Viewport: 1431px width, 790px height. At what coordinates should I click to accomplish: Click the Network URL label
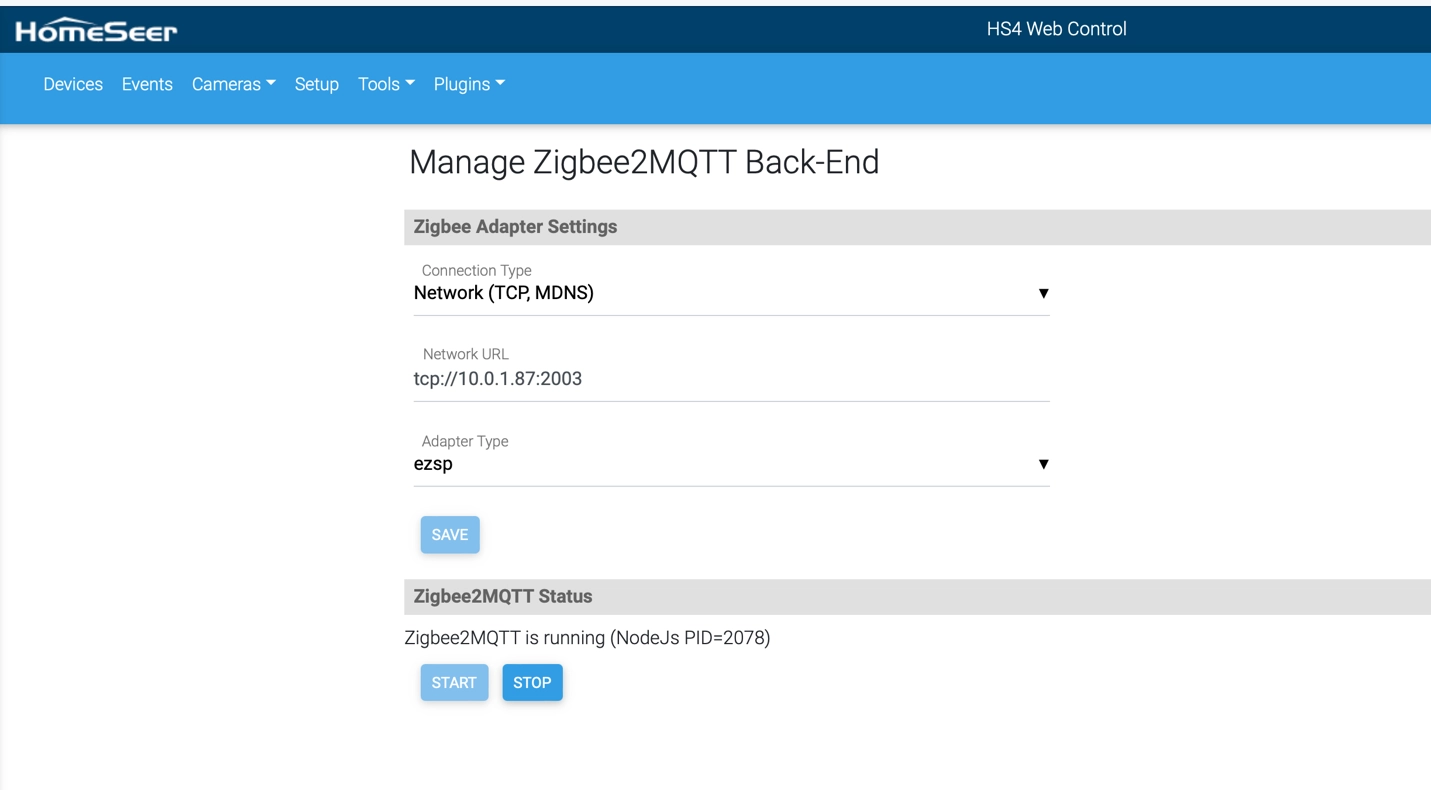point(465,354)
